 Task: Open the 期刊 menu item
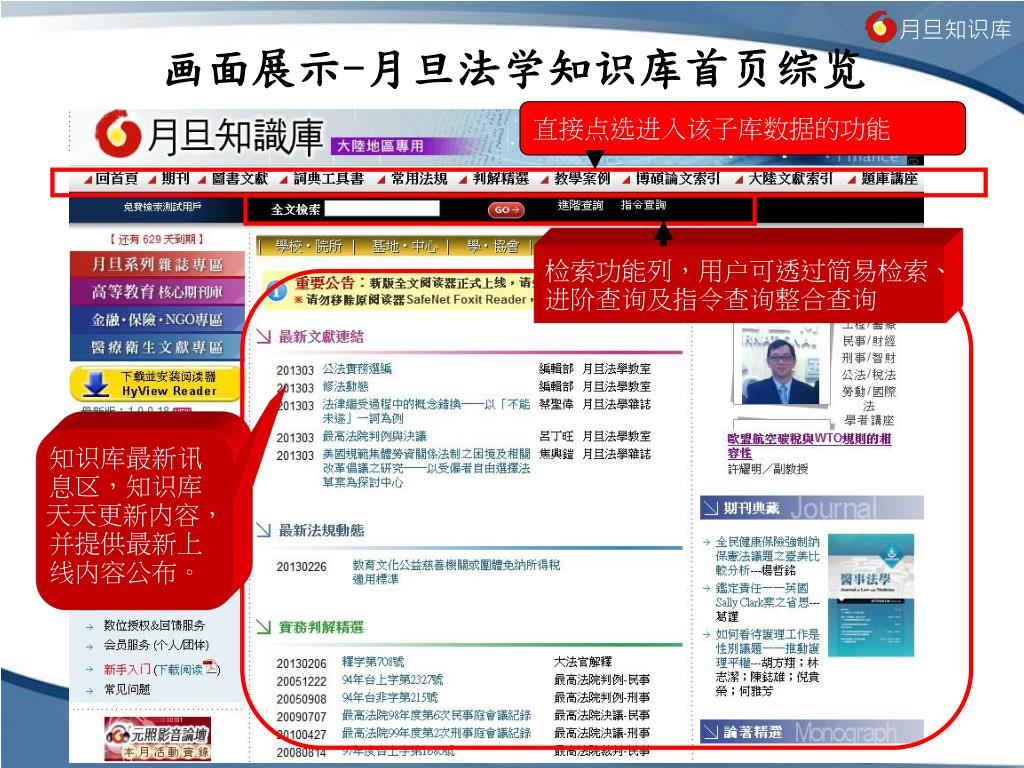pos(175,178)
